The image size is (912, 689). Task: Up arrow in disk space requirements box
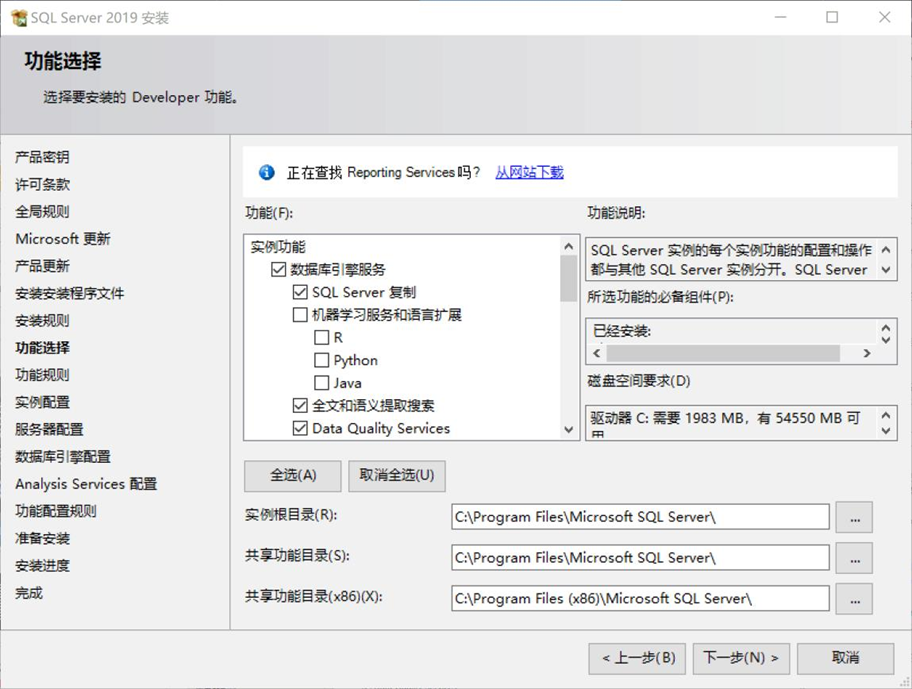[886, 415]
